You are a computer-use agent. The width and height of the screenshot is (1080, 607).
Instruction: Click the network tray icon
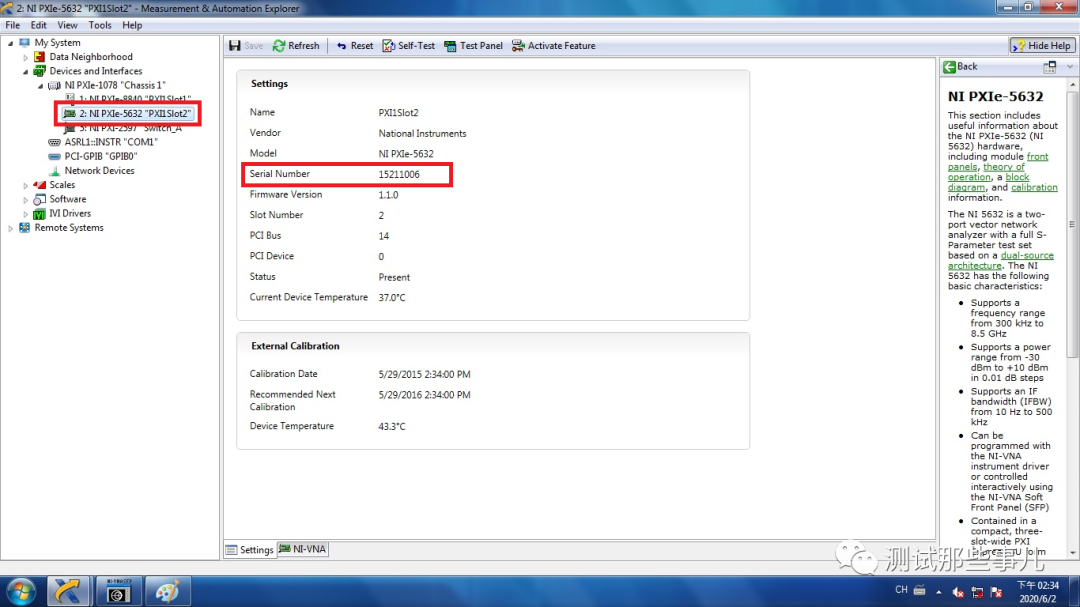pos(977,592)
